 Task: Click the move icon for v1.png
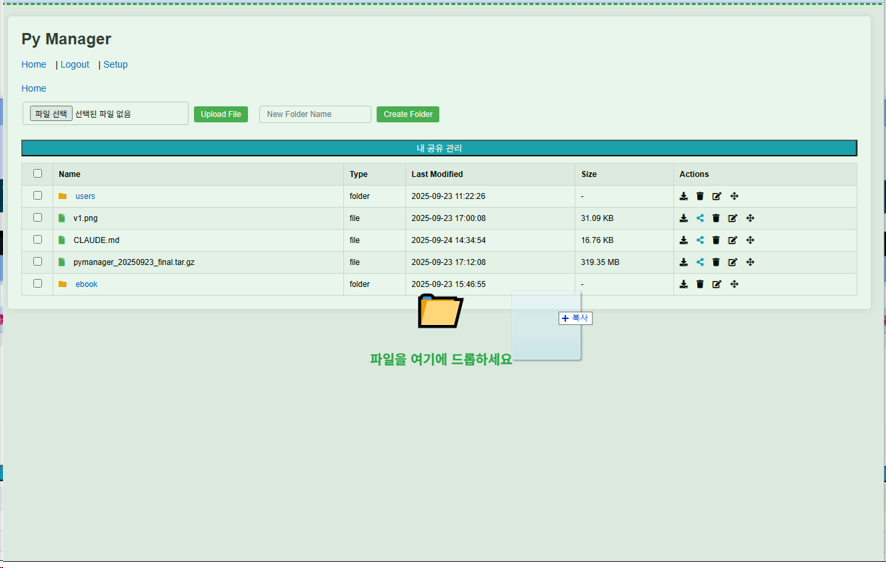(750, 218)
